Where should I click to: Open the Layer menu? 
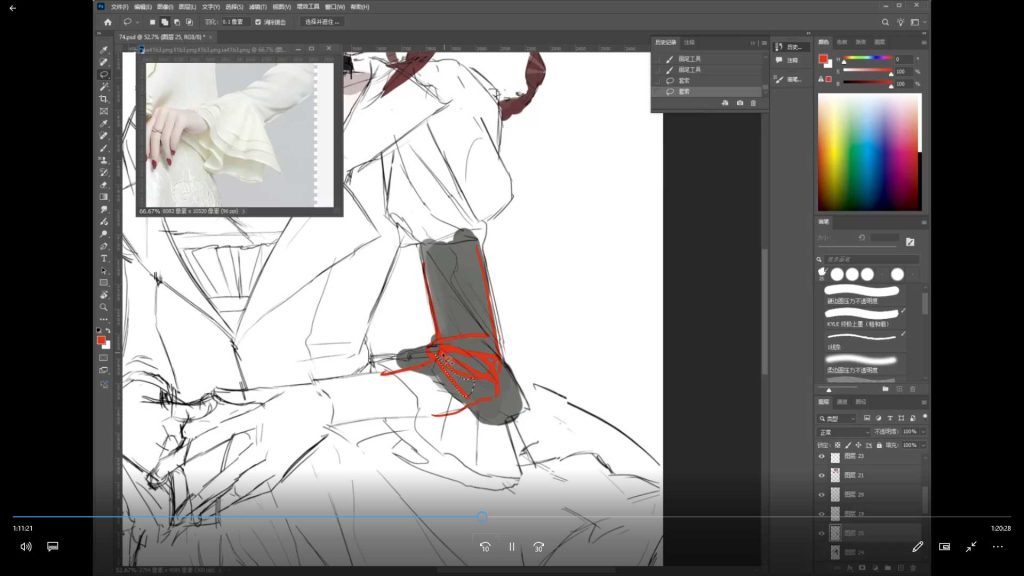tap(187, 7)
